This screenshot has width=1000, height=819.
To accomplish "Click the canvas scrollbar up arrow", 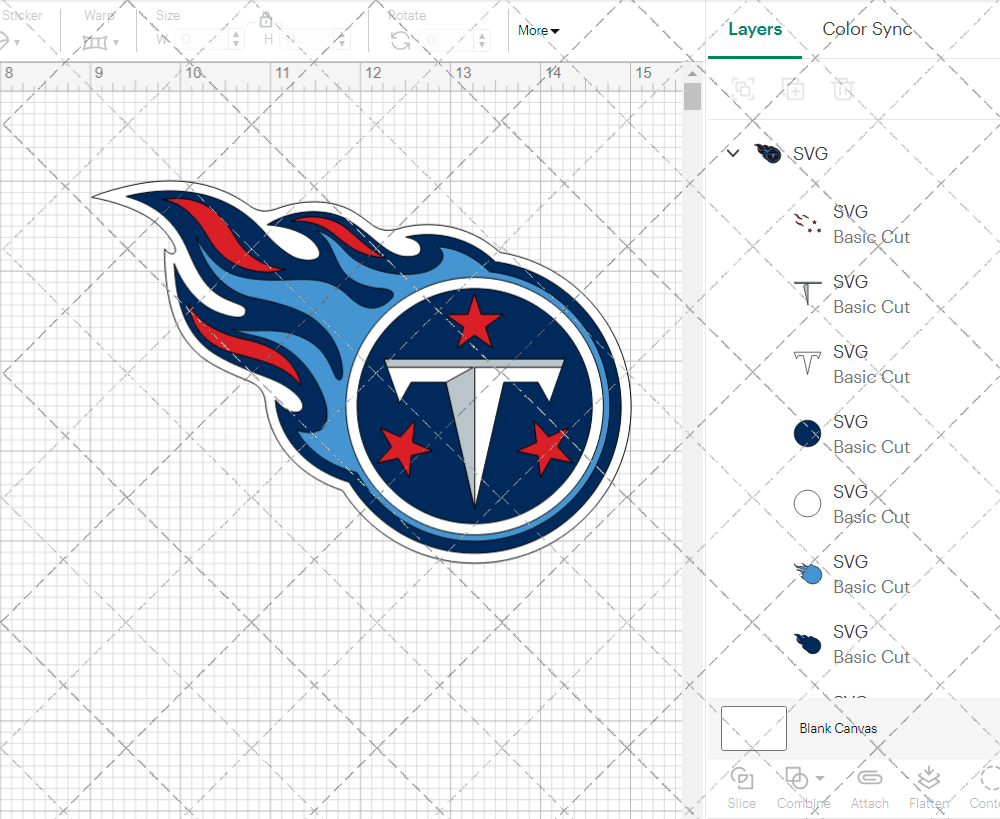I will tap(692, 74).
